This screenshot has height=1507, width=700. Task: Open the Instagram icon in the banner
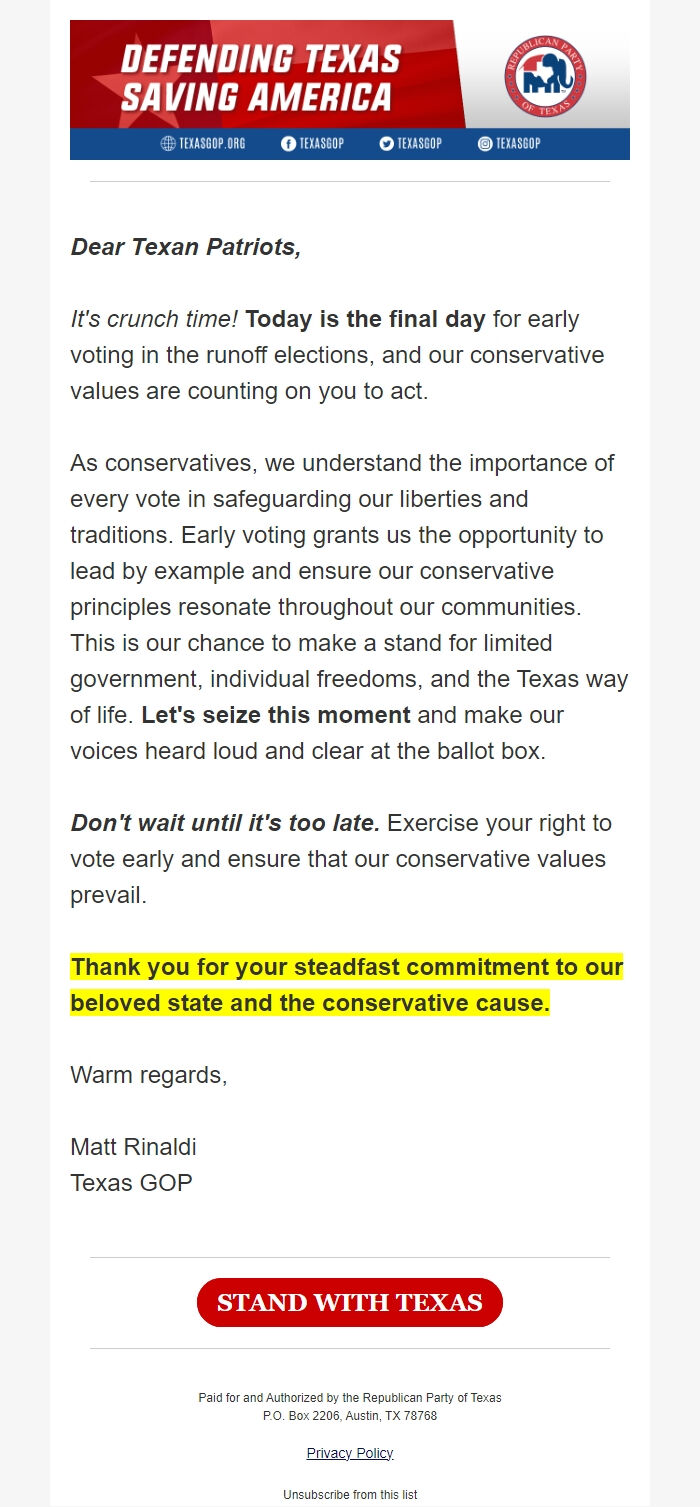pyautogui.click(x=485, y=144)
